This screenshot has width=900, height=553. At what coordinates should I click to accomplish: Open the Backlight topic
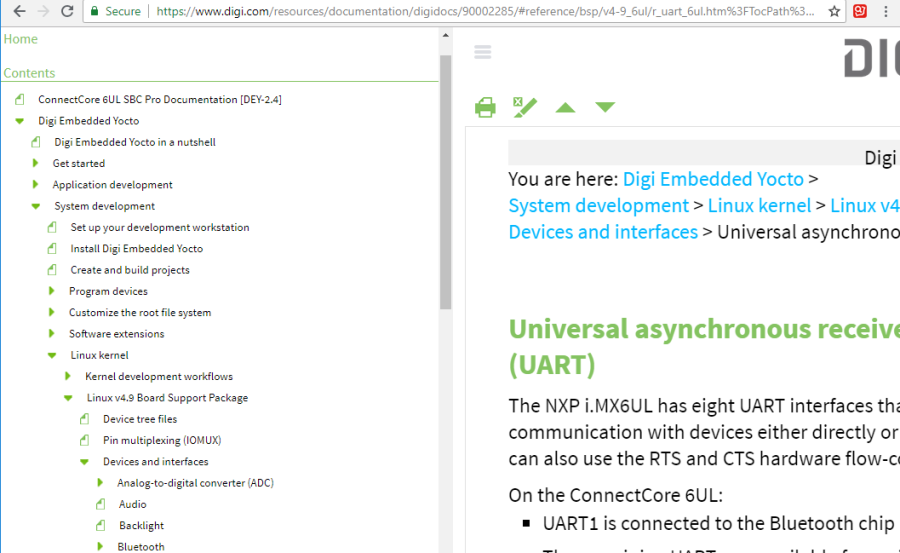tap(141, 525)
